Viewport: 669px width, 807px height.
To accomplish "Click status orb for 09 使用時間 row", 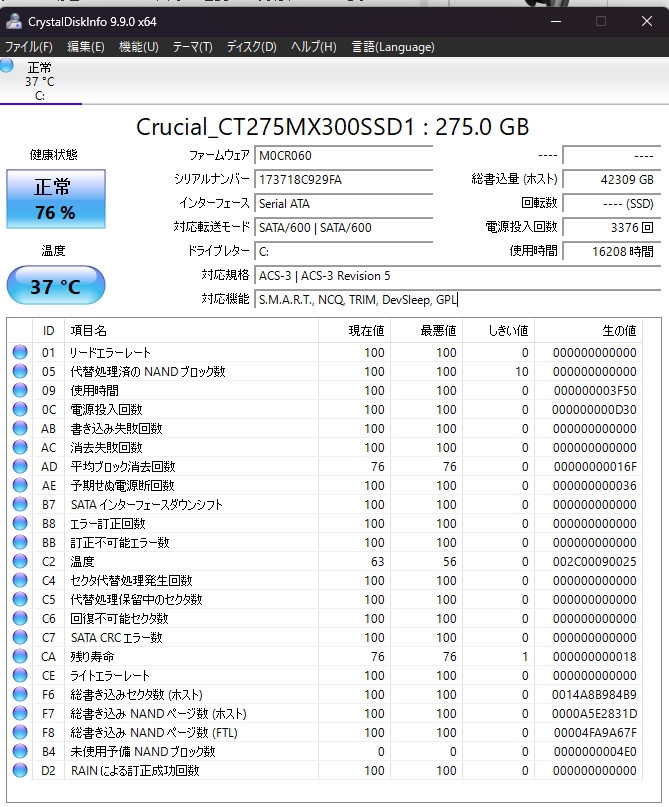I will point(20,390).
